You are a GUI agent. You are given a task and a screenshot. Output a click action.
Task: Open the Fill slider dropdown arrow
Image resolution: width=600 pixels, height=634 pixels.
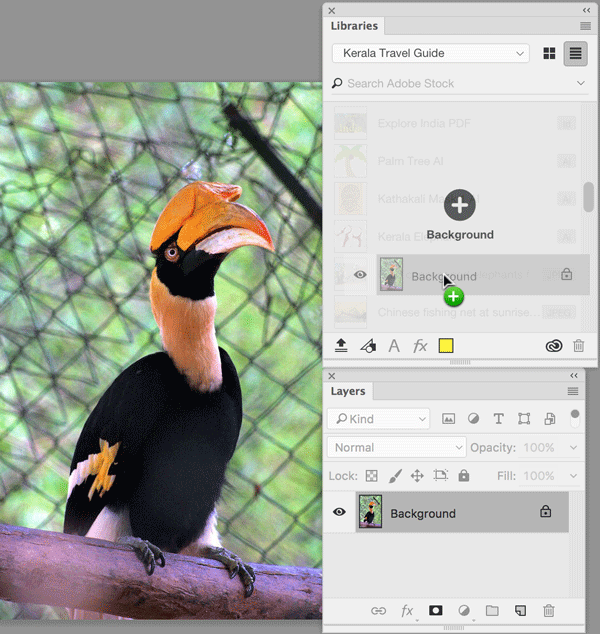point(573,476)
